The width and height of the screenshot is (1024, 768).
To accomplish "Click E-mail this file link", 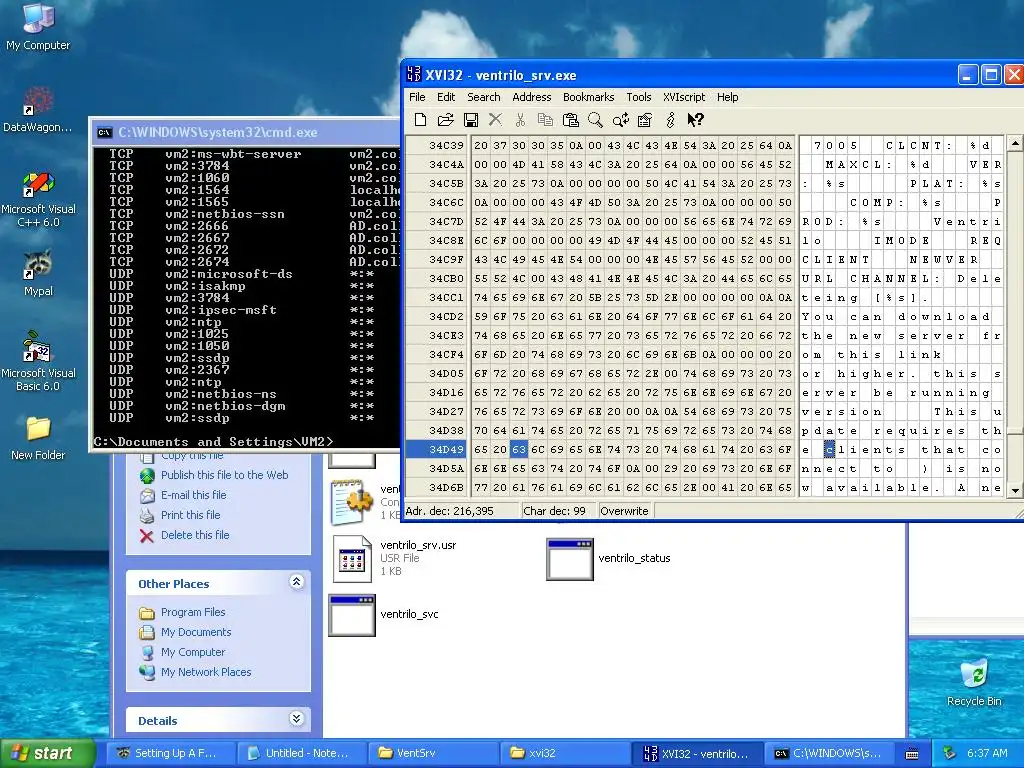I will coord(193,495).
